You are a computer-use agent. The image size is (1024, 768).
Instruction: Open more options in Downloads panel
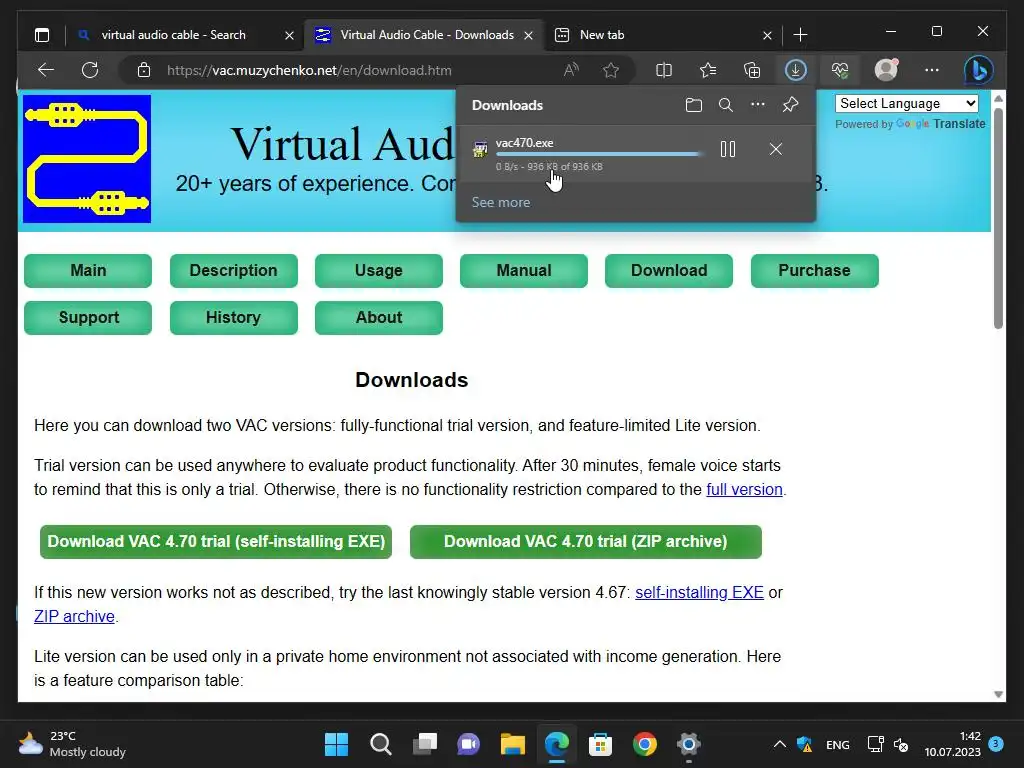tap(758, 104)
